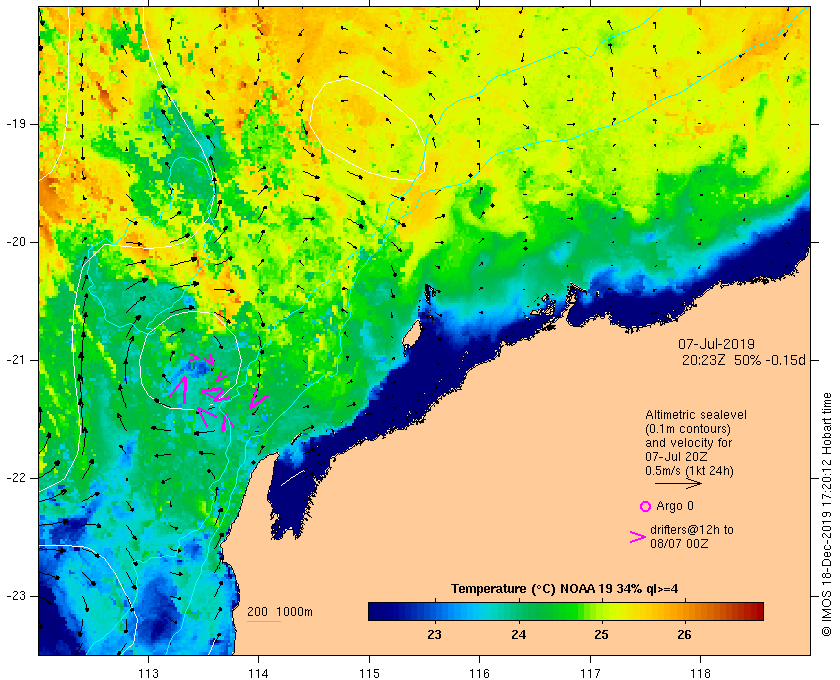Click the 'Argo 0' label
This screenshot has height=680, width=840.
674,506
